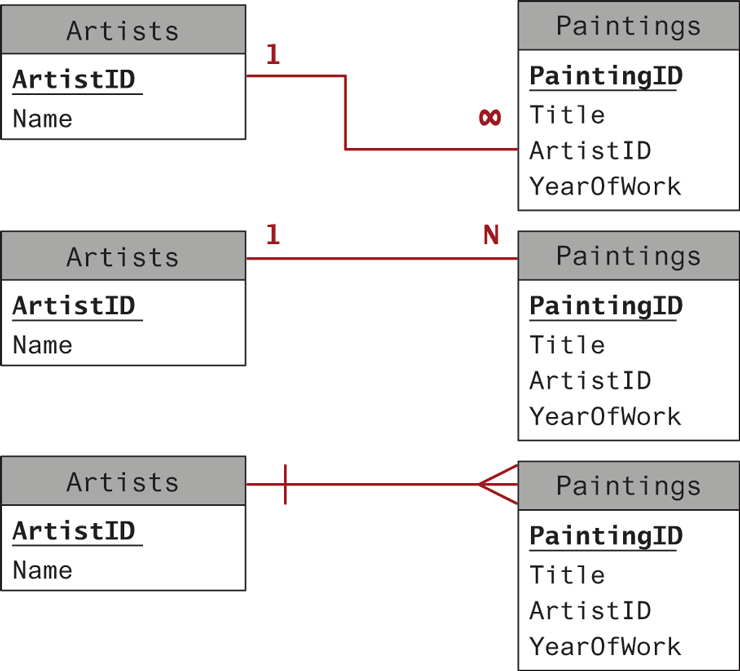
Task: Select the bottom Artists table header
Action: click(x=123, y=482)
